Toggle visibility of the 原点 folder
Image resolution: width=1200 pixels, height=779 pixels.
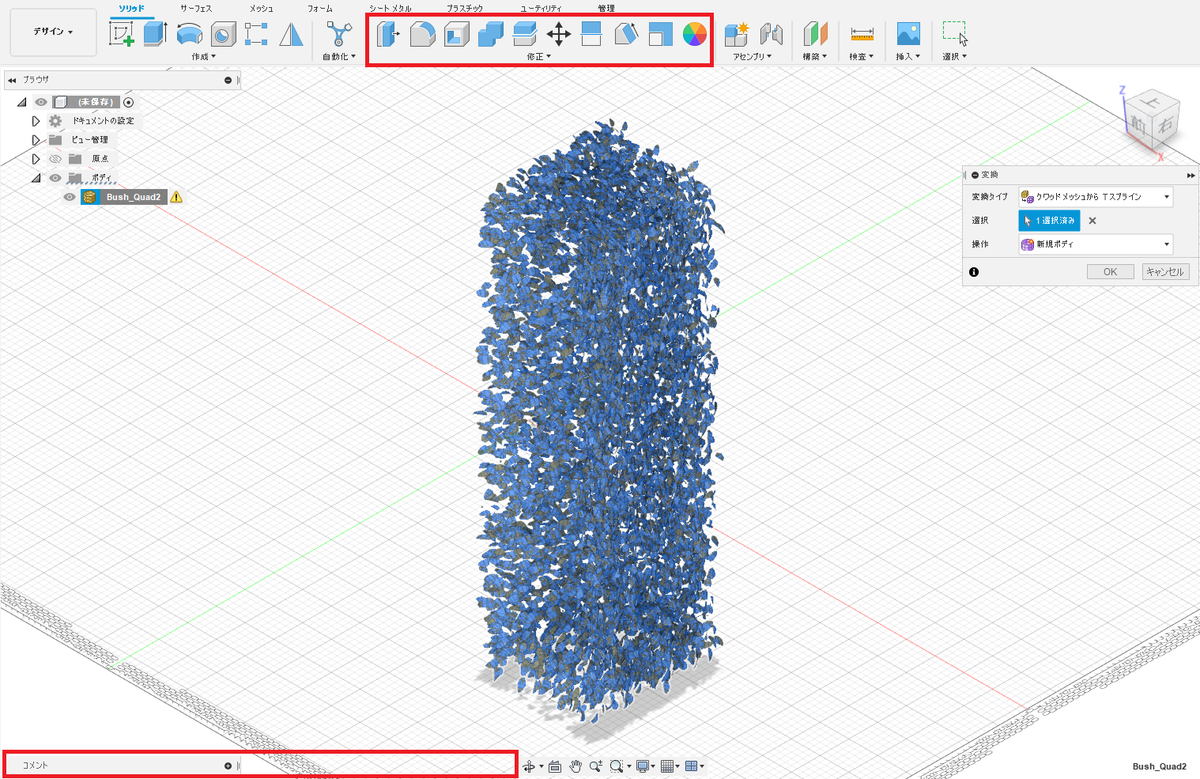[x=56, y=158]
